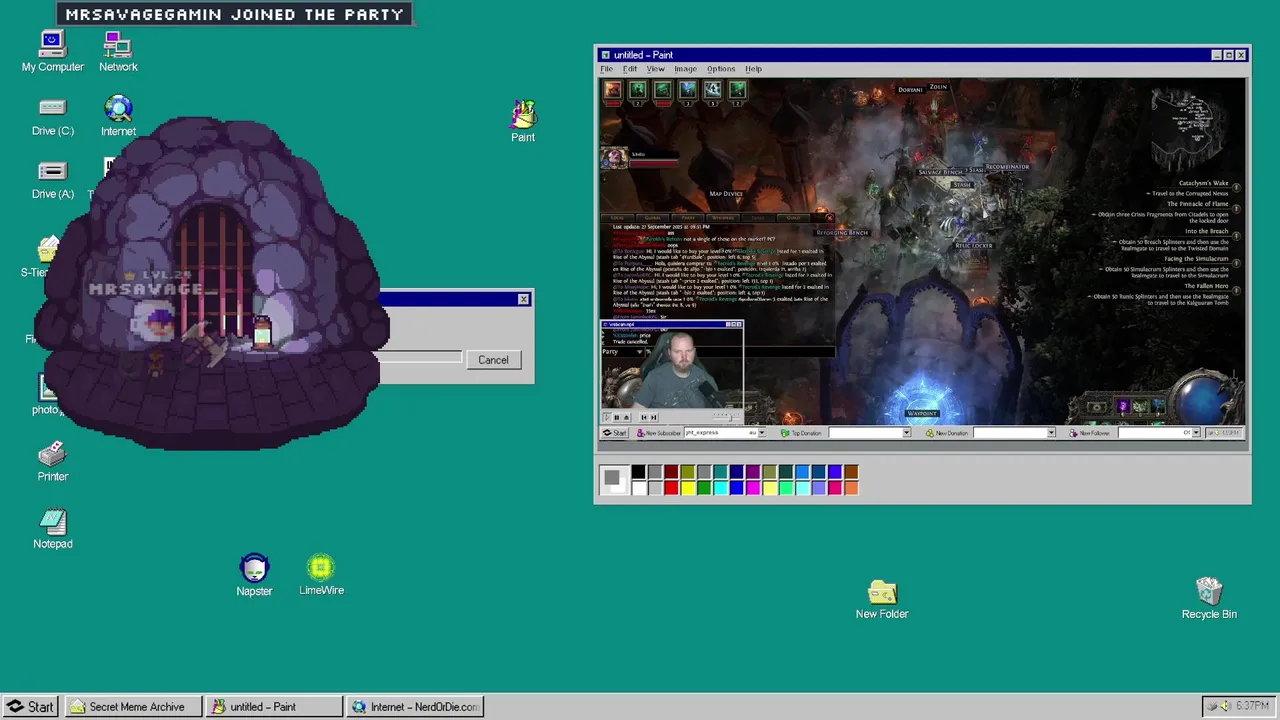
Task: Click the New Follower icon in overlay bar
Action: click(1074, 433)
